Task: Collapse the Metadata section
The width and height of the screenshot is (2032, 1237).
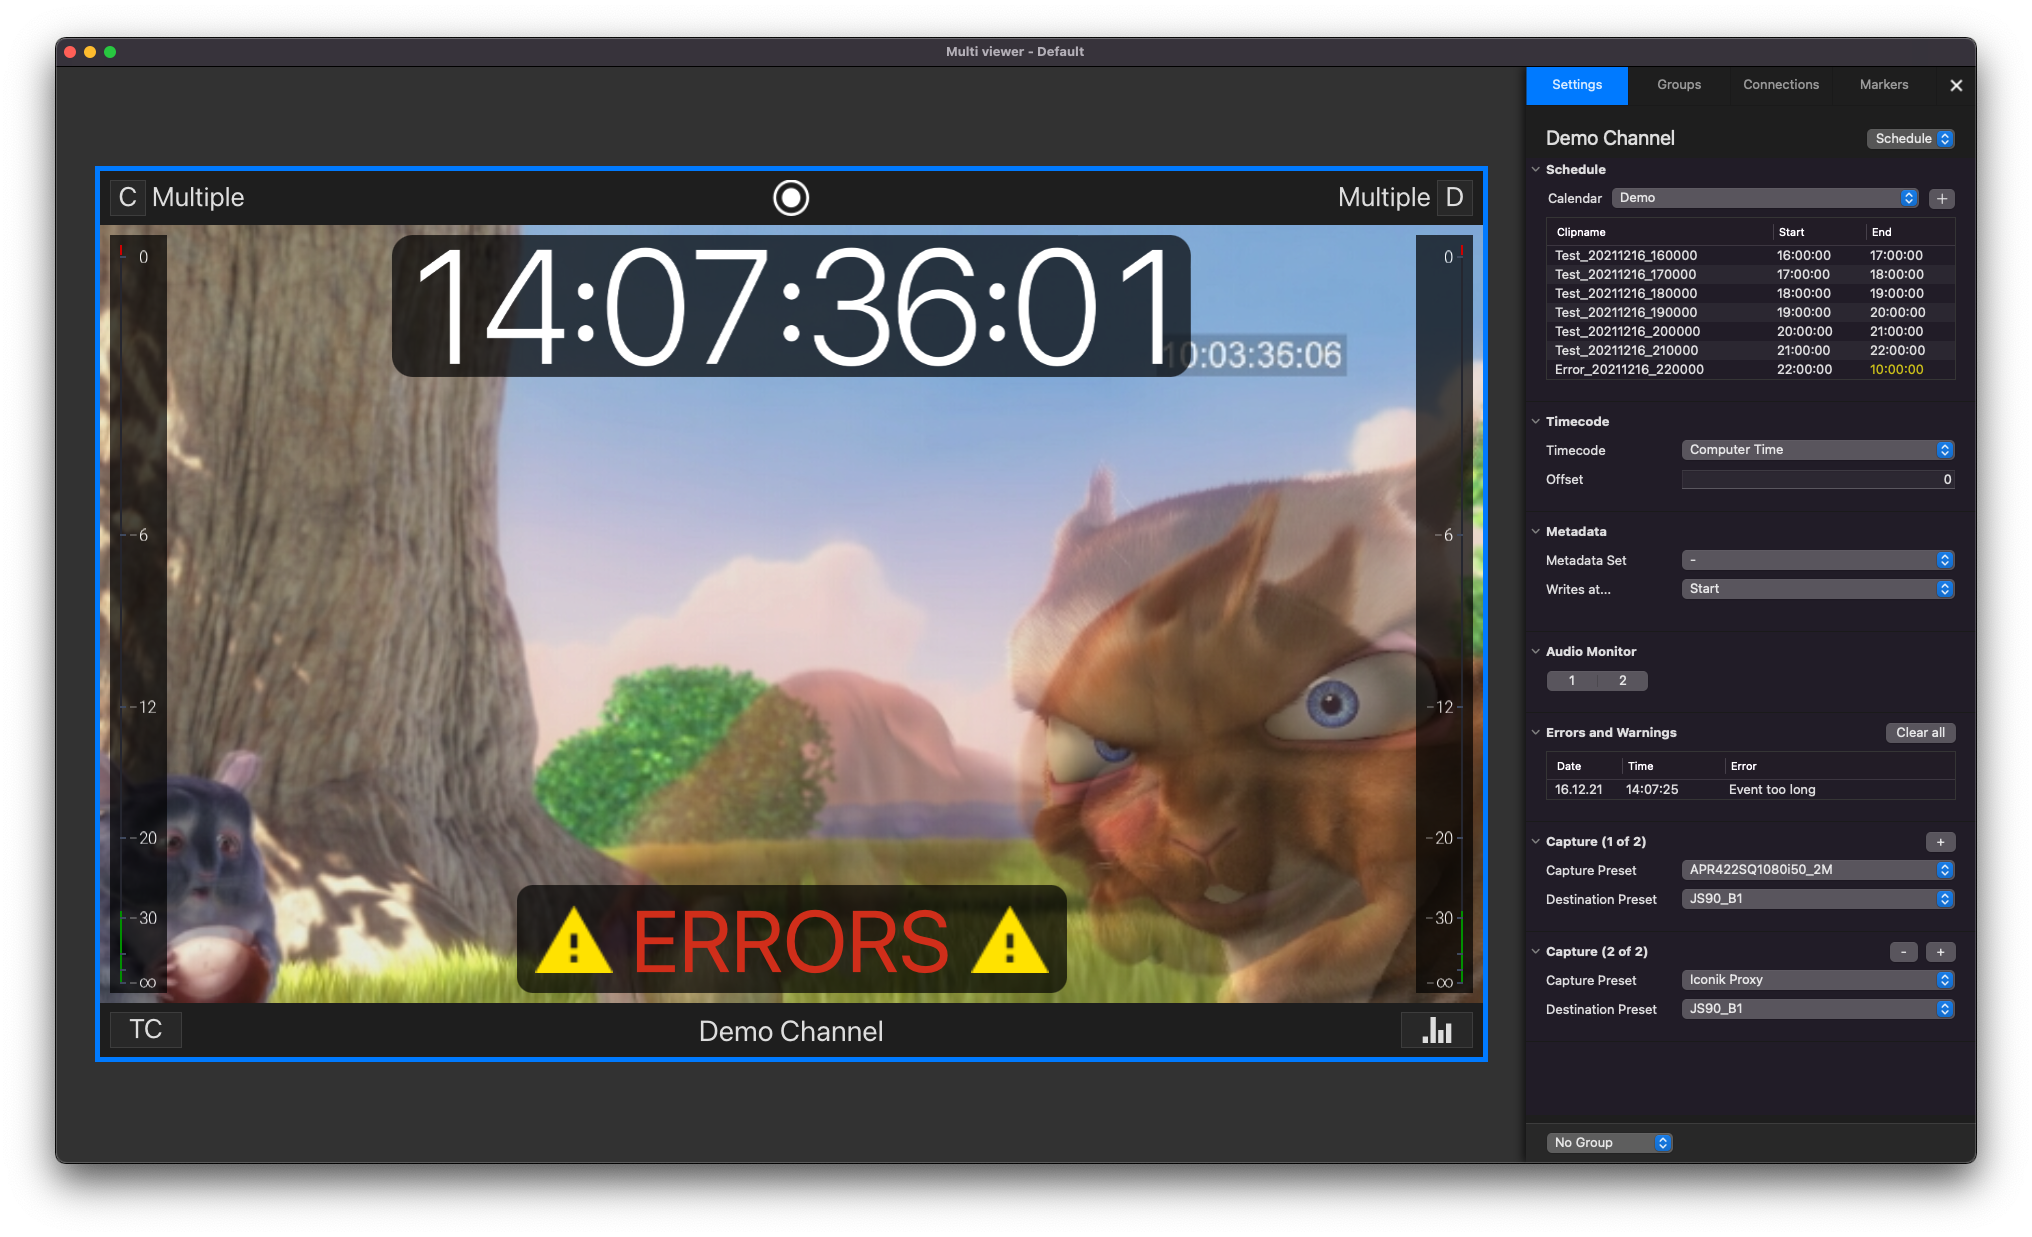Action: pos(1536,532)
